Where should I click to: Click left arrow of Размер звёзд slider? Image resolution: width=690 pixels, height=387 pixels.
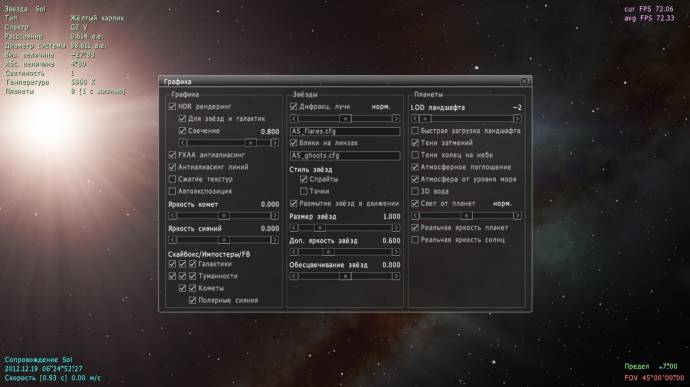(x=294, y=228)
